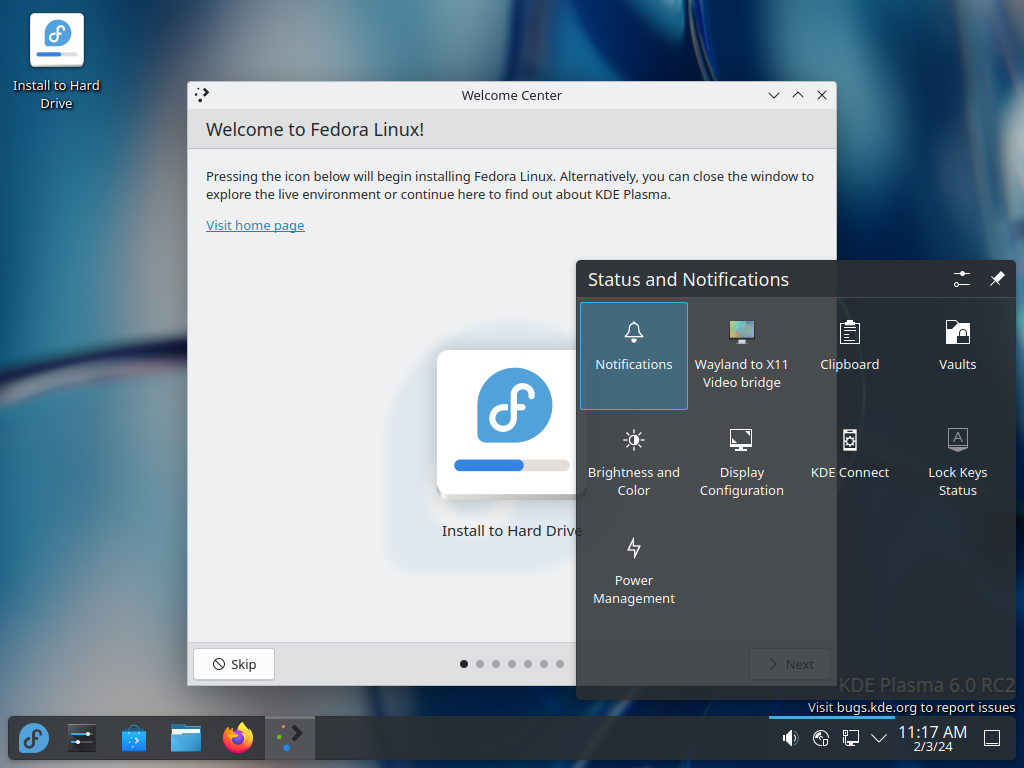Open the KDE Connect tray entry
The image size is (1024, 768).
tap(850, 464)
